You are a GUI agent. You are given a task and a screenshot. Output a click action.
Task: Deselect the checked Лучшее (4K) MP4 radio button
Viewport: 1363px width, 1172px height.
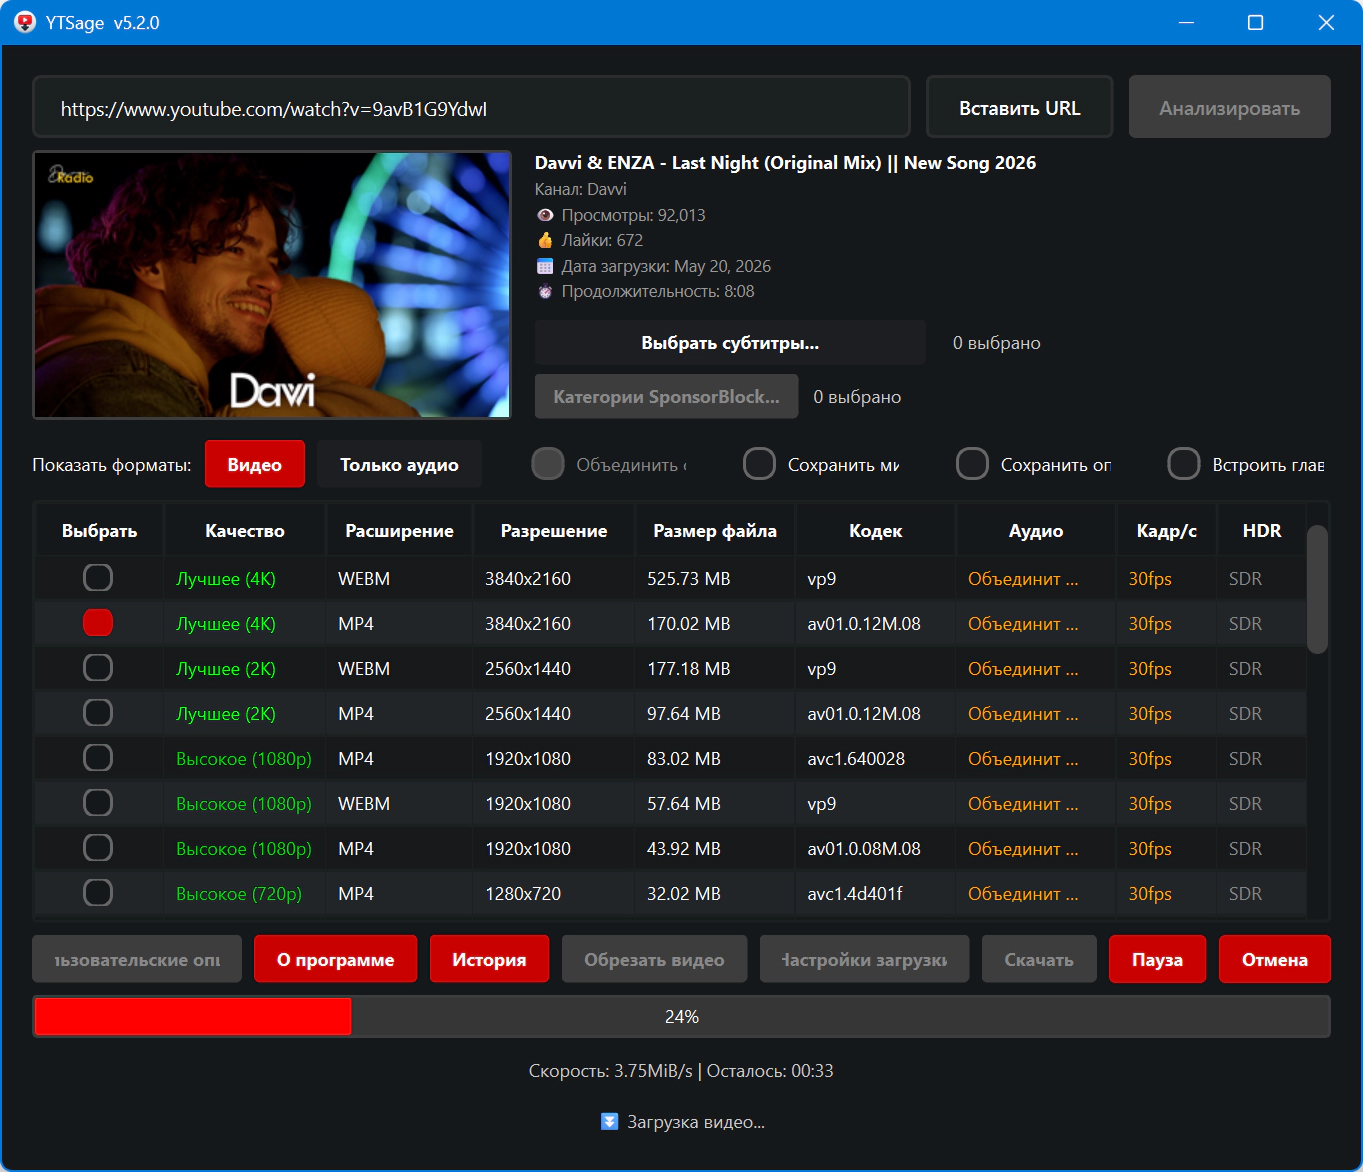(x=98, y=623)
